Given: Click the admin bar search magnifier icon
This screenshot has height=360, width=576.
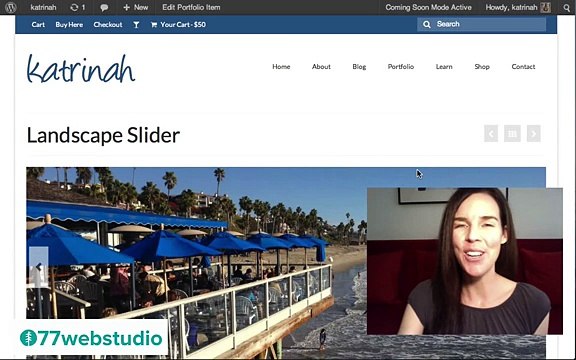Looking at the screenshot, I should [567, 7].
